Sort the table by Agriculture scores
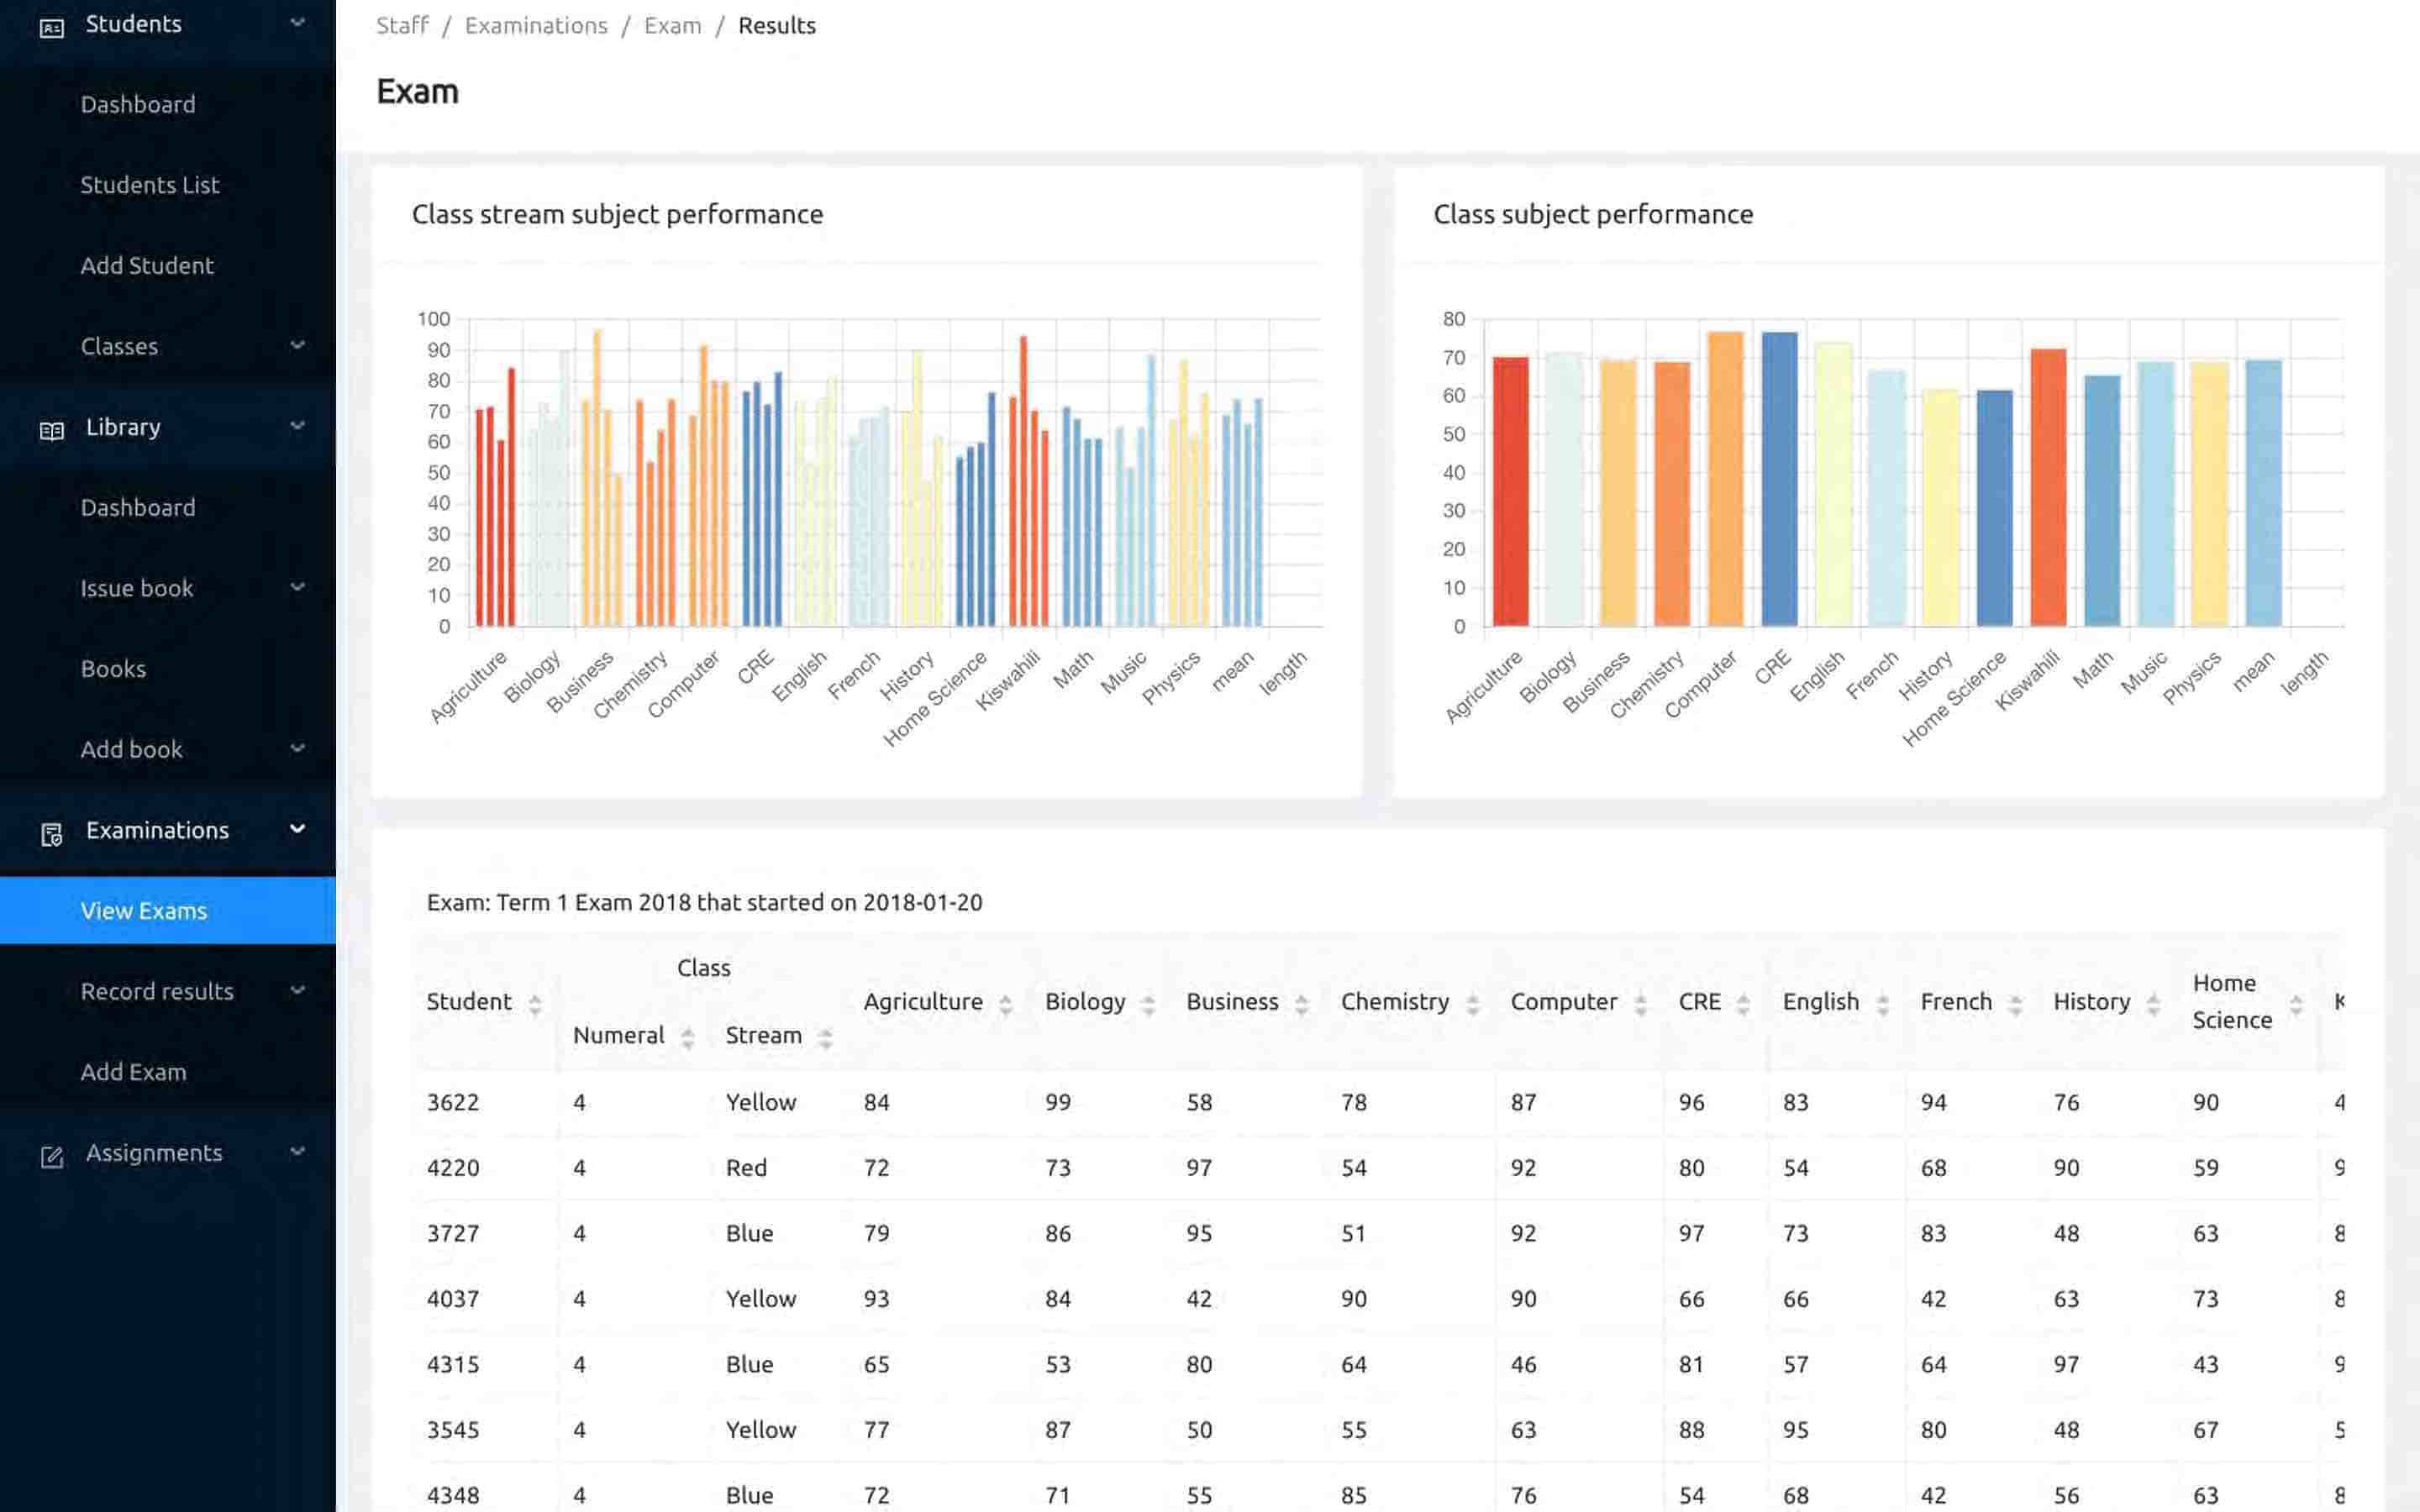2420x1512 pixels. pos(1005,1004)
